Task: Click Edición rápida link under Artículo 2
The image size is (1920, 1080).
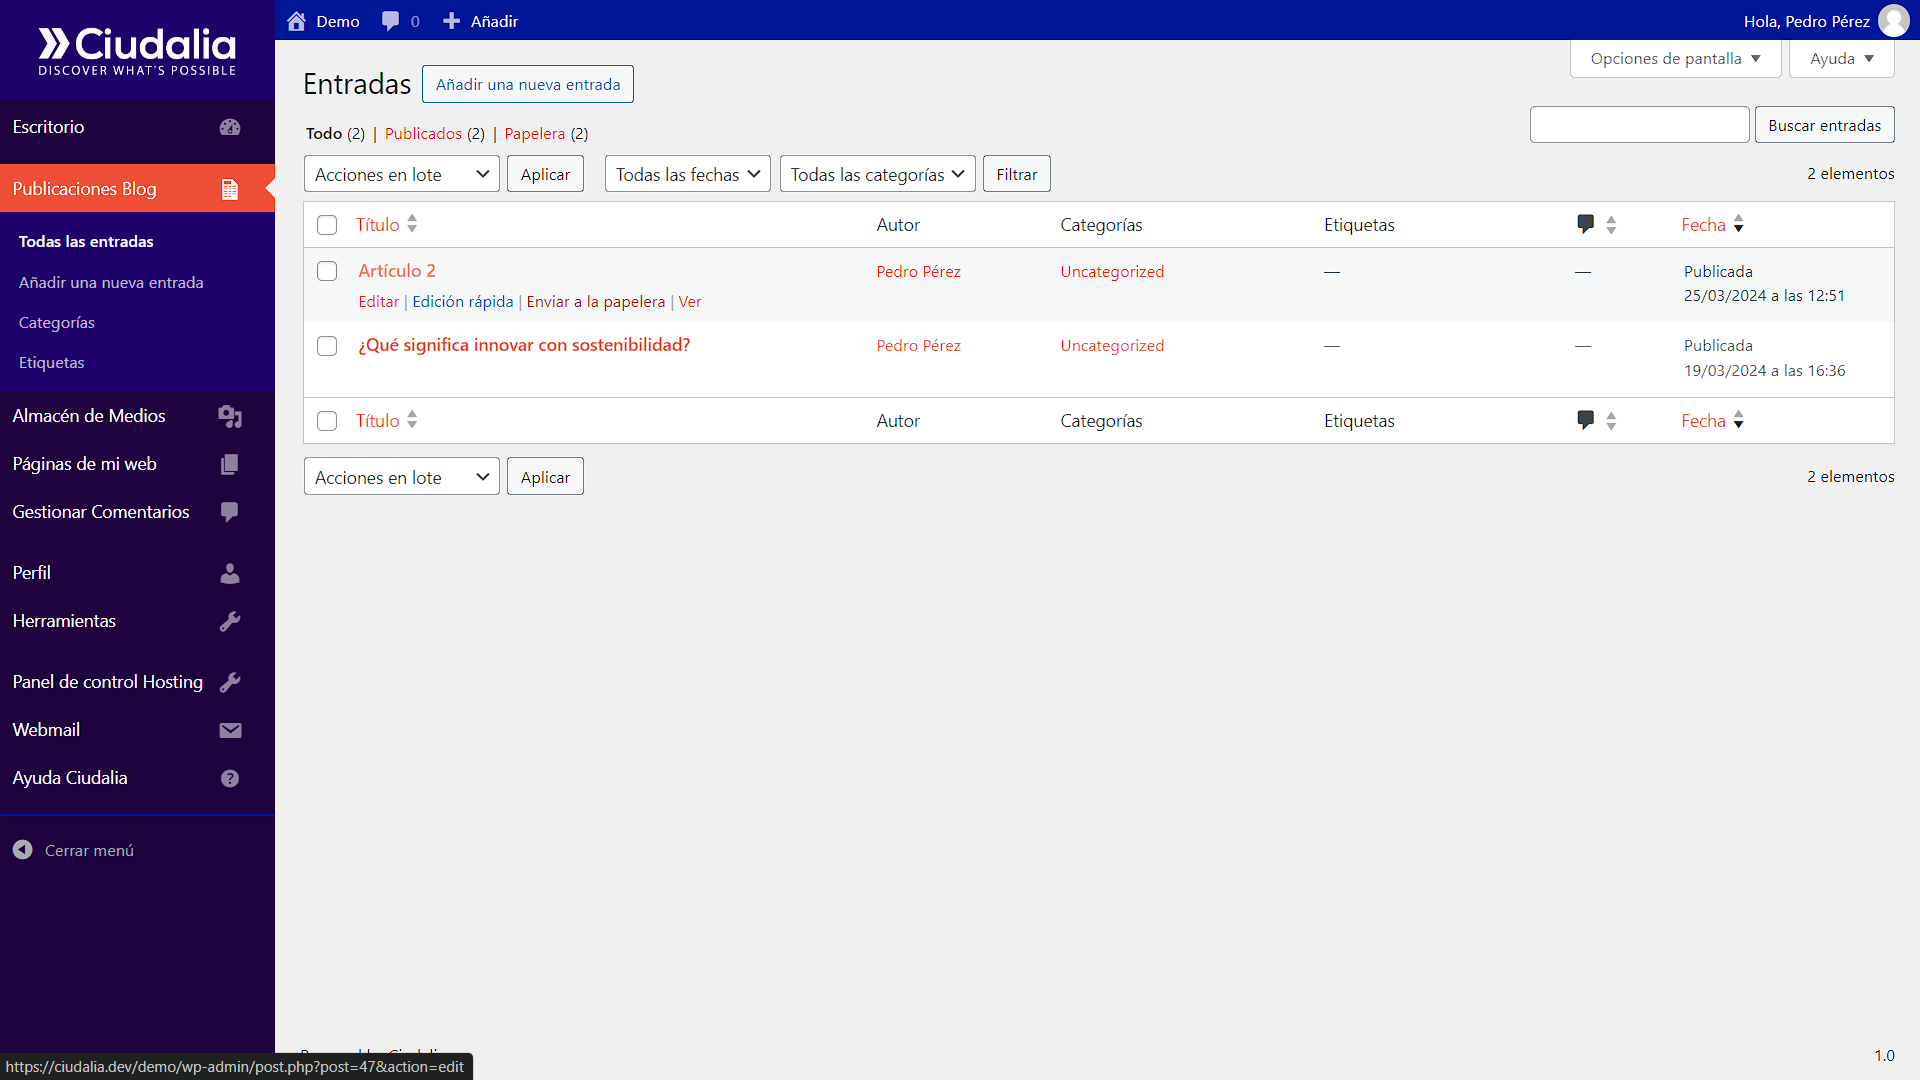Action: click(462, 302)
